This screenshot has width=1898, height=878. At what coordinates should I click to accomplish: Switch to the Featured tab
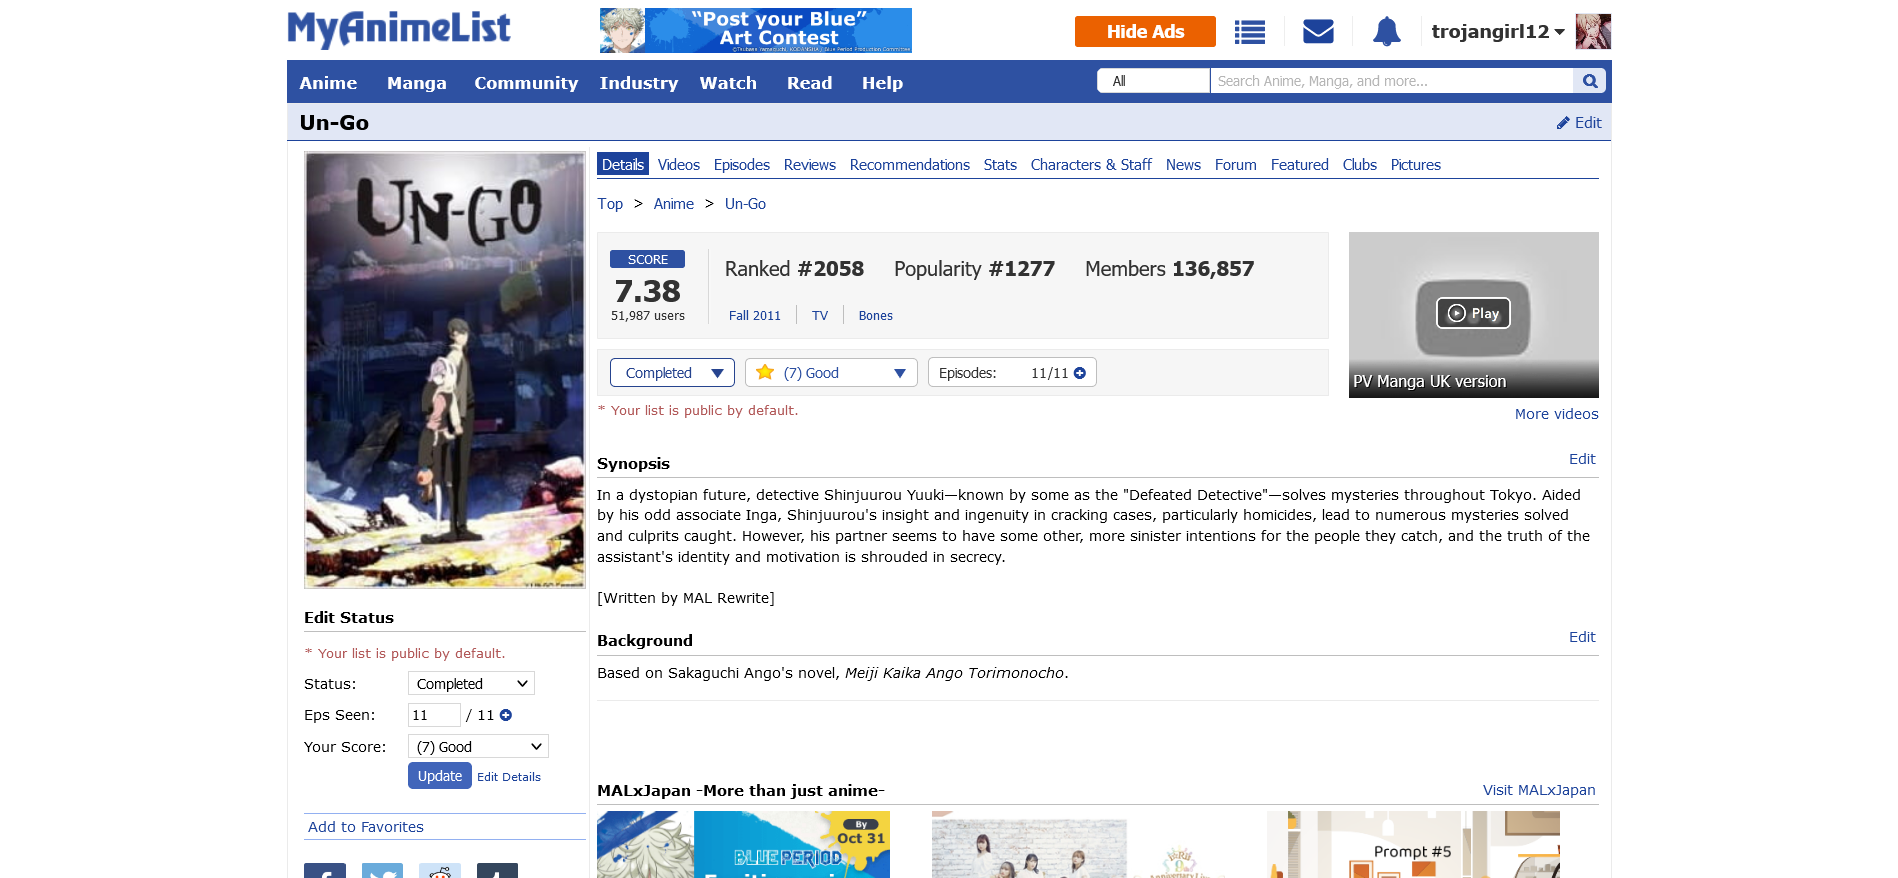point(1300,165)
